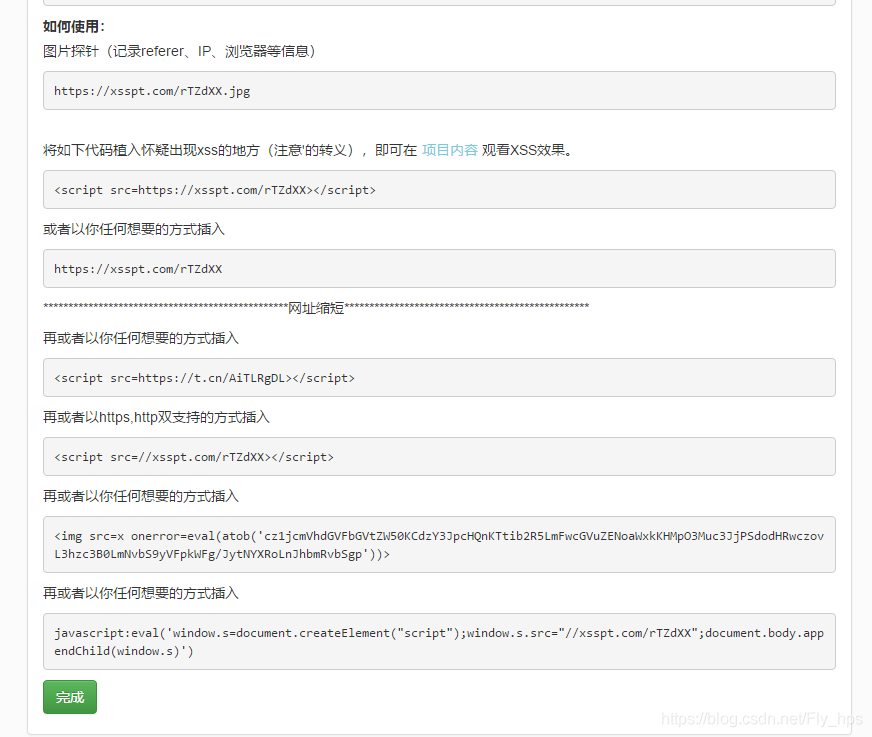Select the img onerror eval atob payload
Screen dimensions: 872x737
(439, 545)
